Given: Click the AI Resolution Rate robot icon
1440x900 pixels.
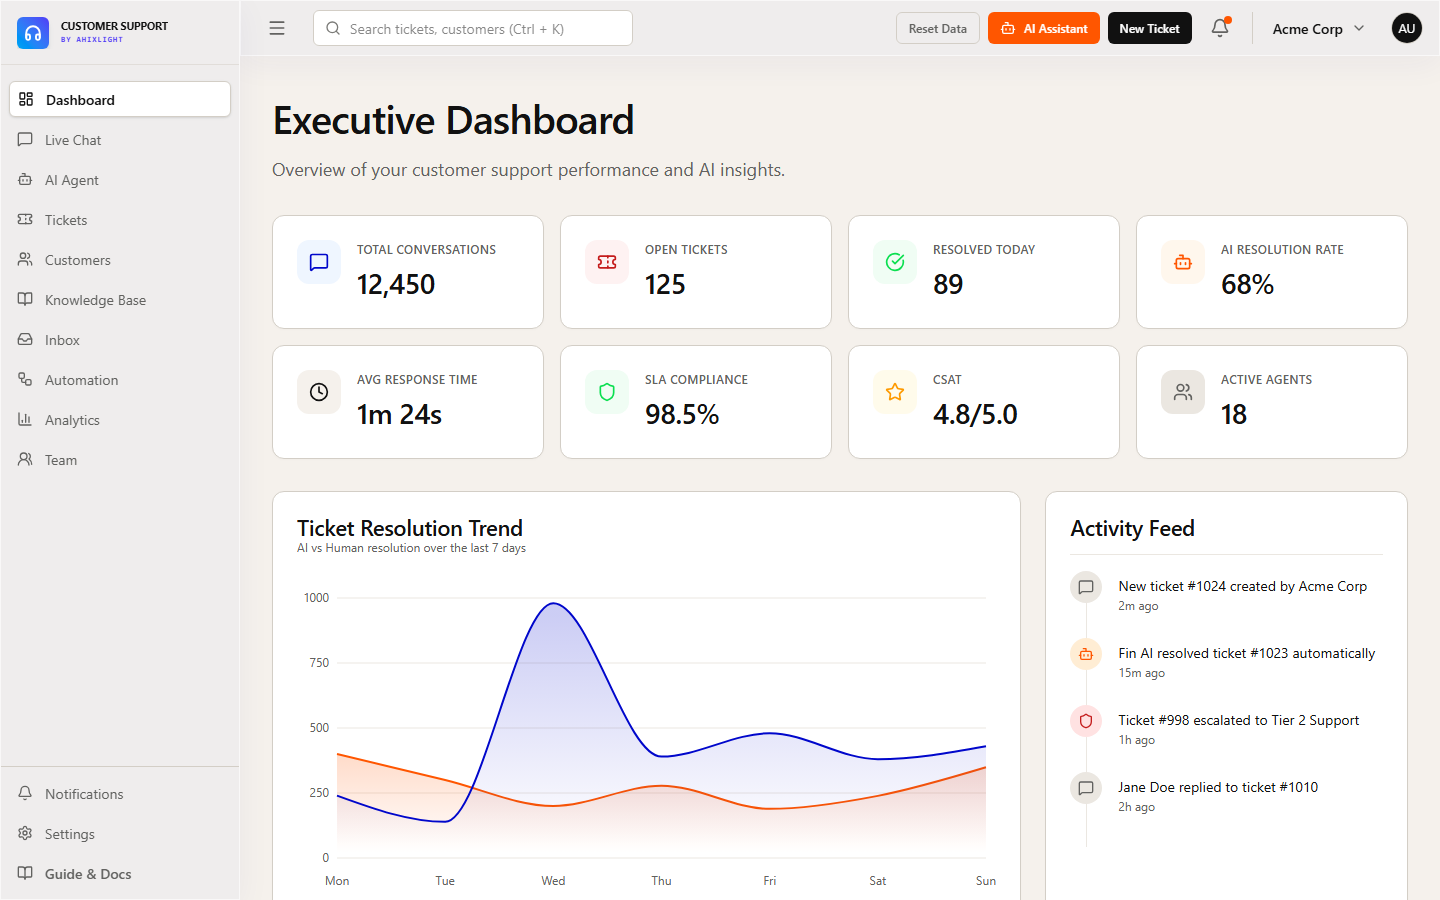Looking at the screenshot, I should tap(1183, 262).
